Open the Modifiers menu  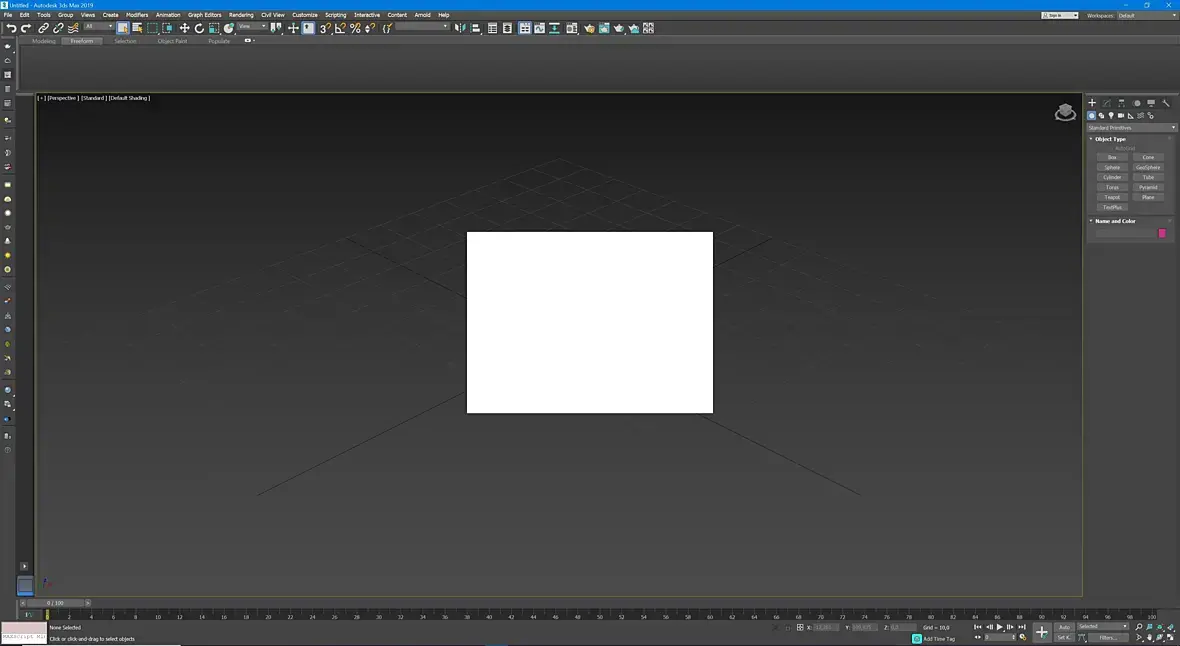(137, 15)
